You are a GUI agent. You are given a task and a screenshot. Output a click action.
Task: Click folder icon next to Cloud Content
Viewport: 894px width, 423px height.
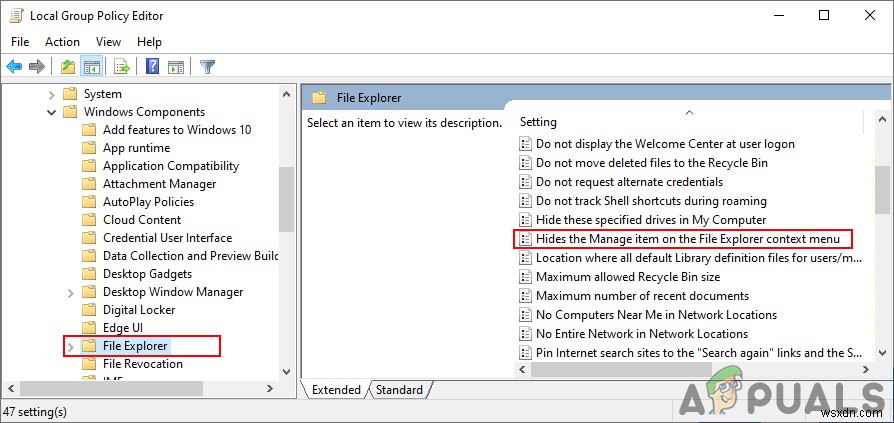(x=88, y=220)
